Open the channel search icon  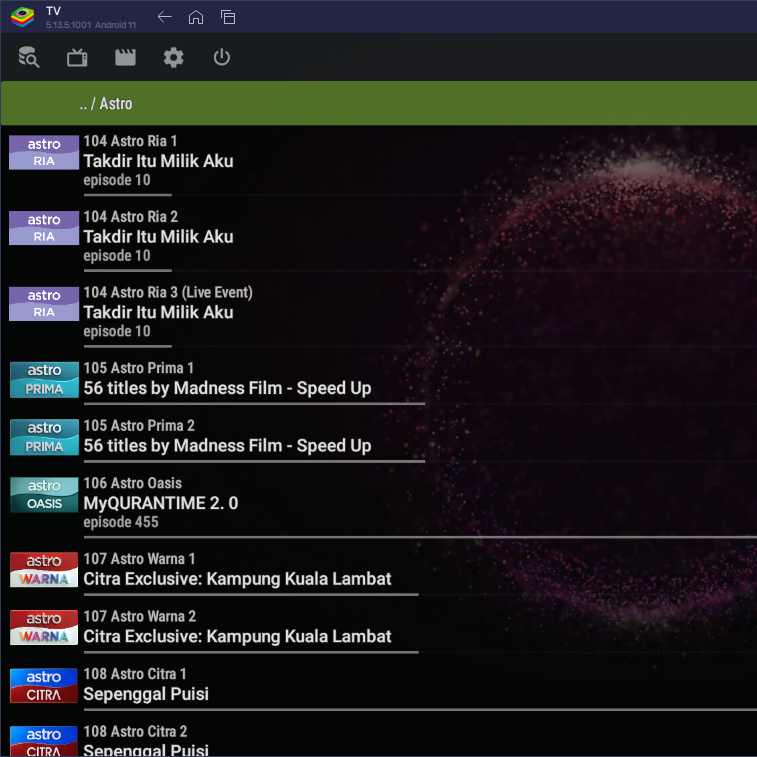point(28,57)
